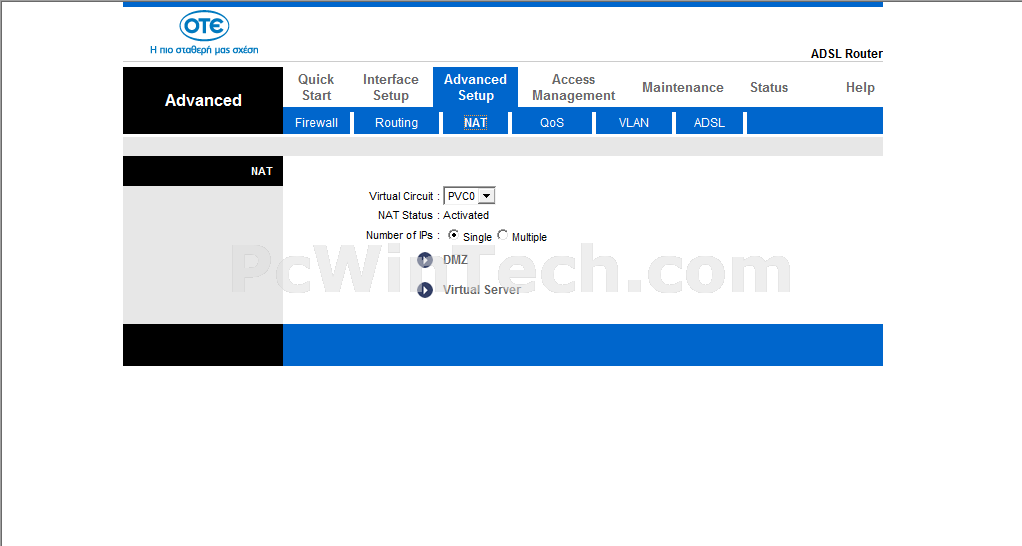
Task: Open the Virtual Circuit PVC0 dropdown
Action: (469, 196)
